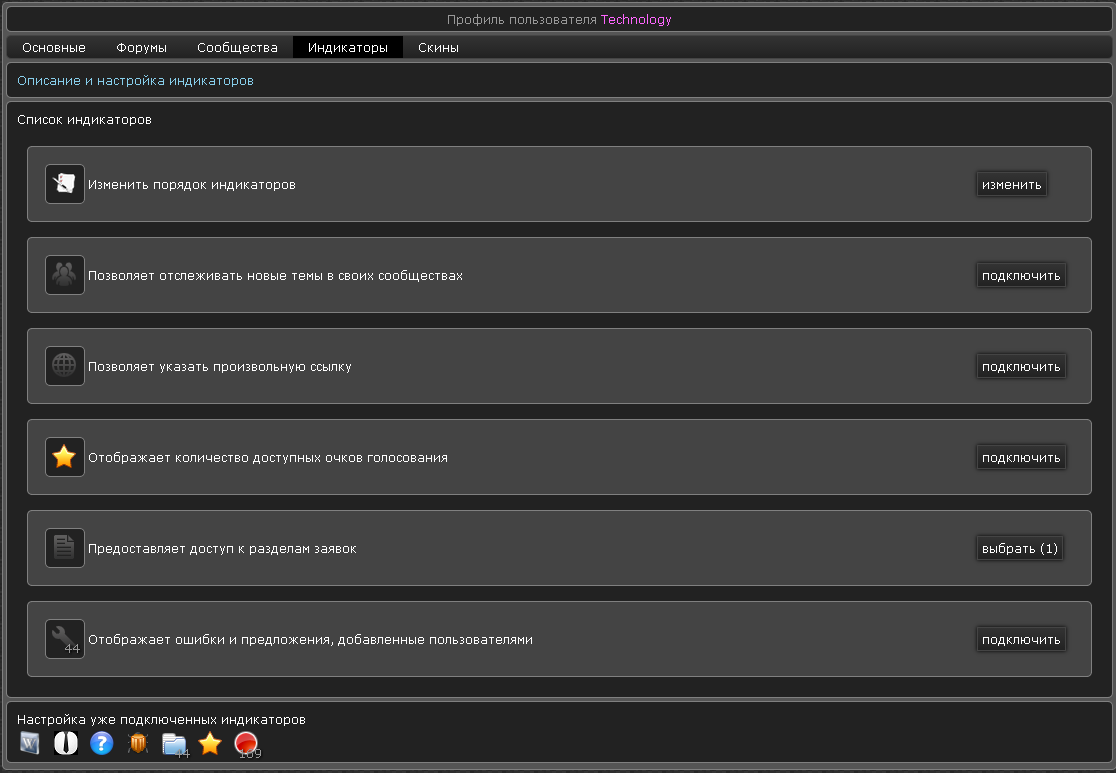Screen dimensions: 1116x773
Task: Open the connected W wiki indicator
Action: click(30, 743)
